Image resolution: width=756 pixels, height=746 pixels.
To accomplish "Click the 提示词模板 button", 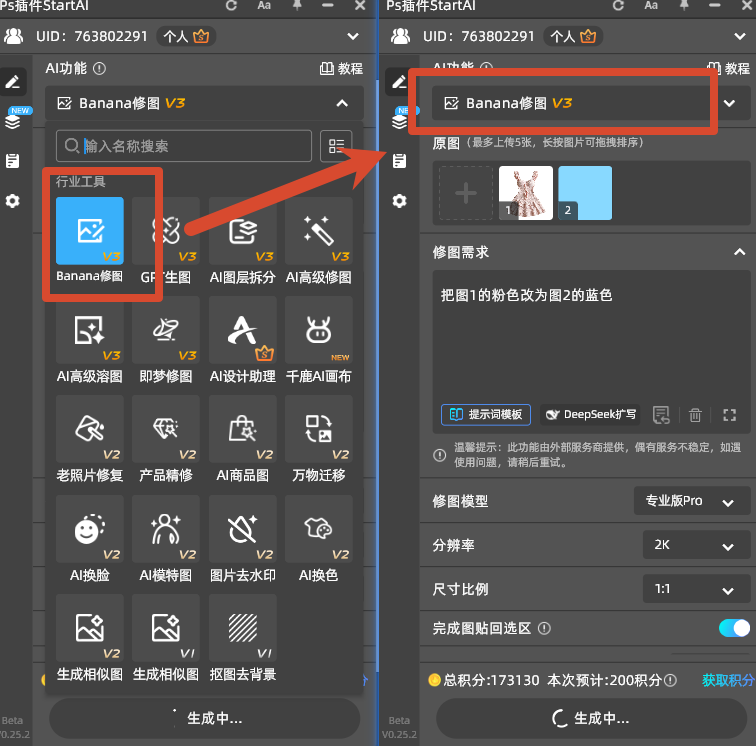I will tap(486, 415).
